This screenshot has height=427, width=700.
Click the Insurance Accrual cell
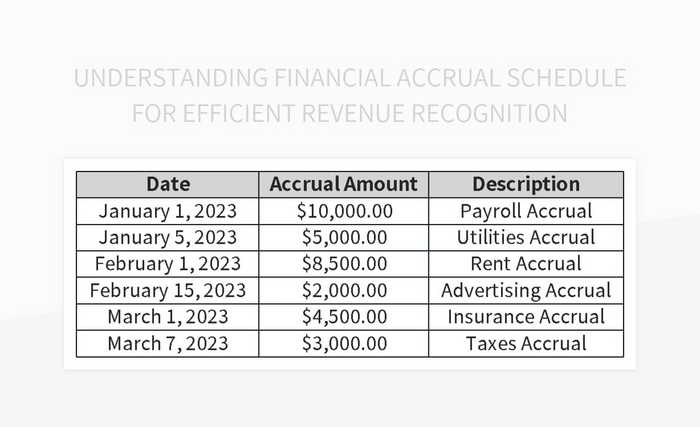tap(526, 317)
